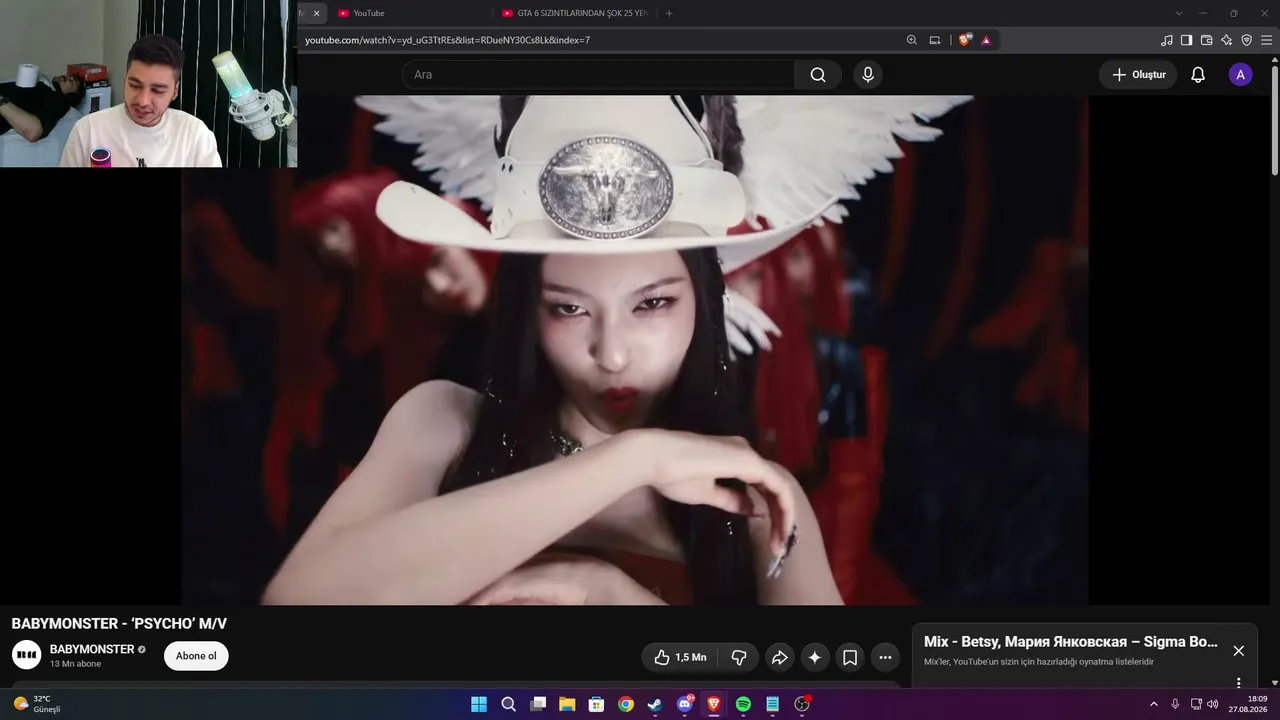
Task: Open File Explorer from the taskbar
Action: [x=567, y=704]
